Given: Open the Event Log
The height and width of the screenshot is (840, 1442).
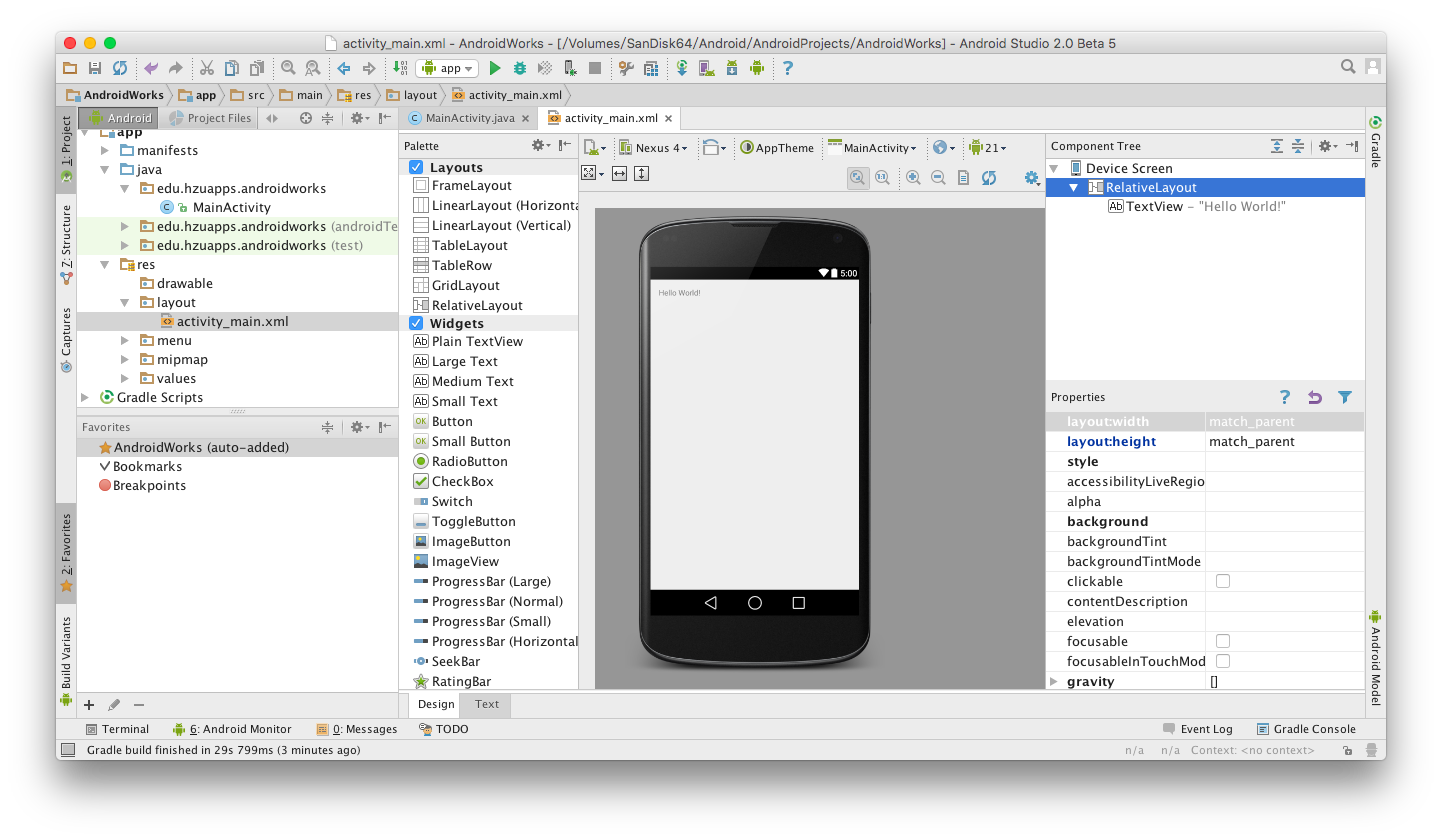Looking at the screenshot, I should coord(1198,729).
